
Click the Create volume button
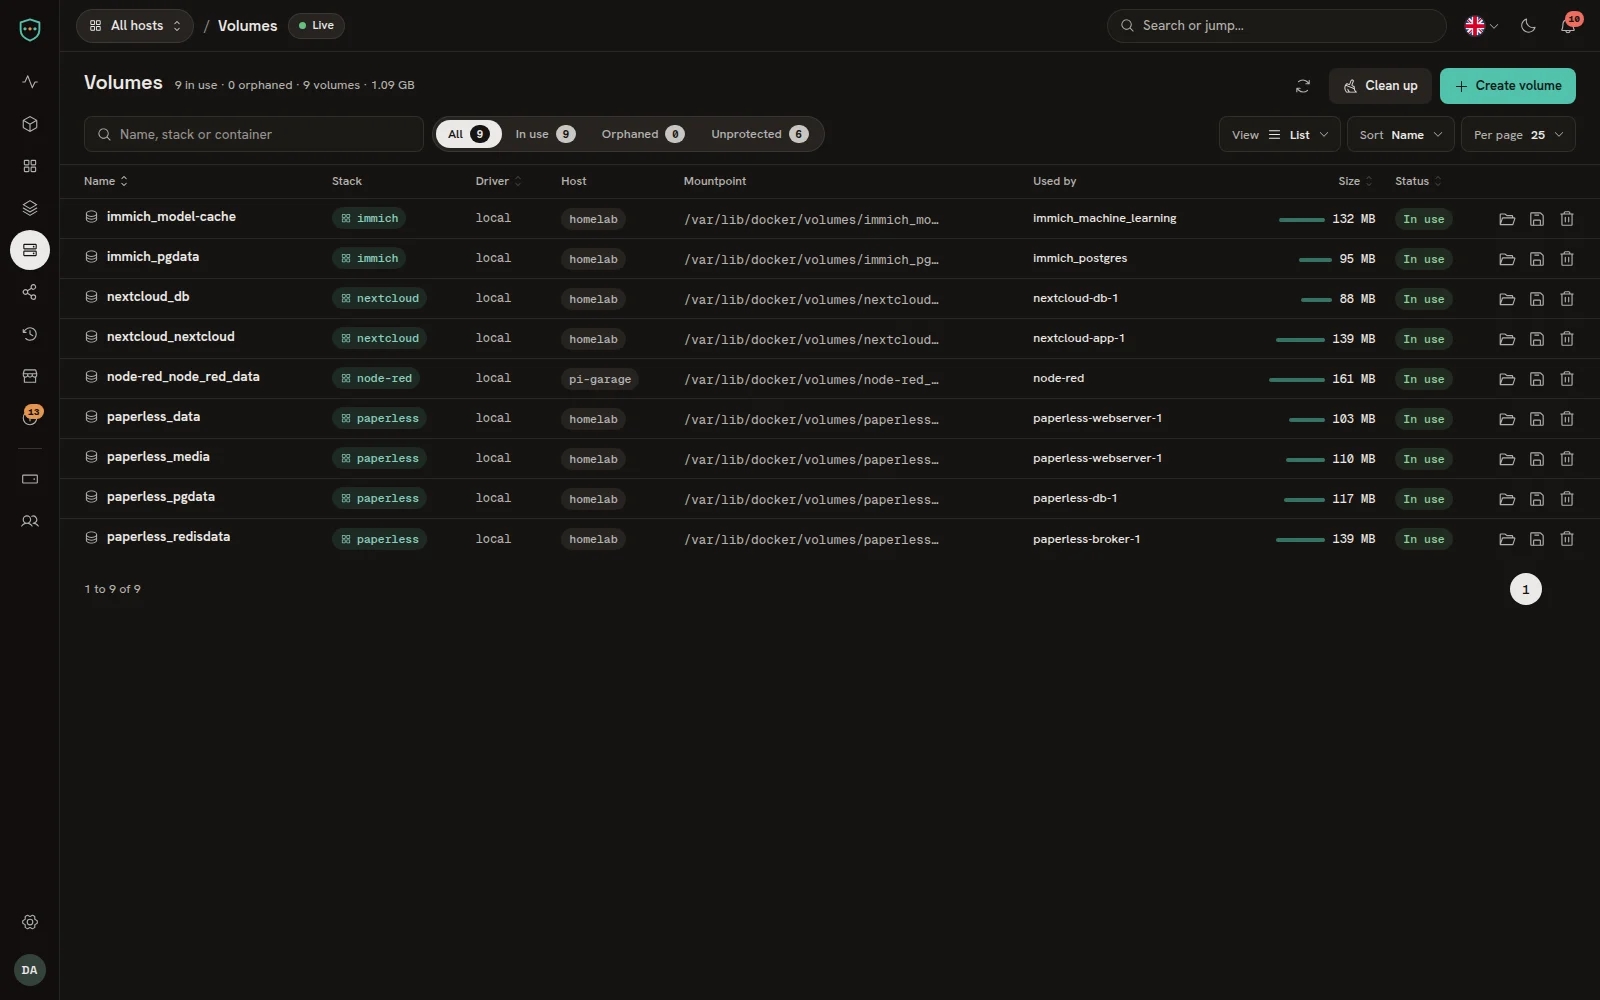pyautogui.click(x=1508, y=86)
